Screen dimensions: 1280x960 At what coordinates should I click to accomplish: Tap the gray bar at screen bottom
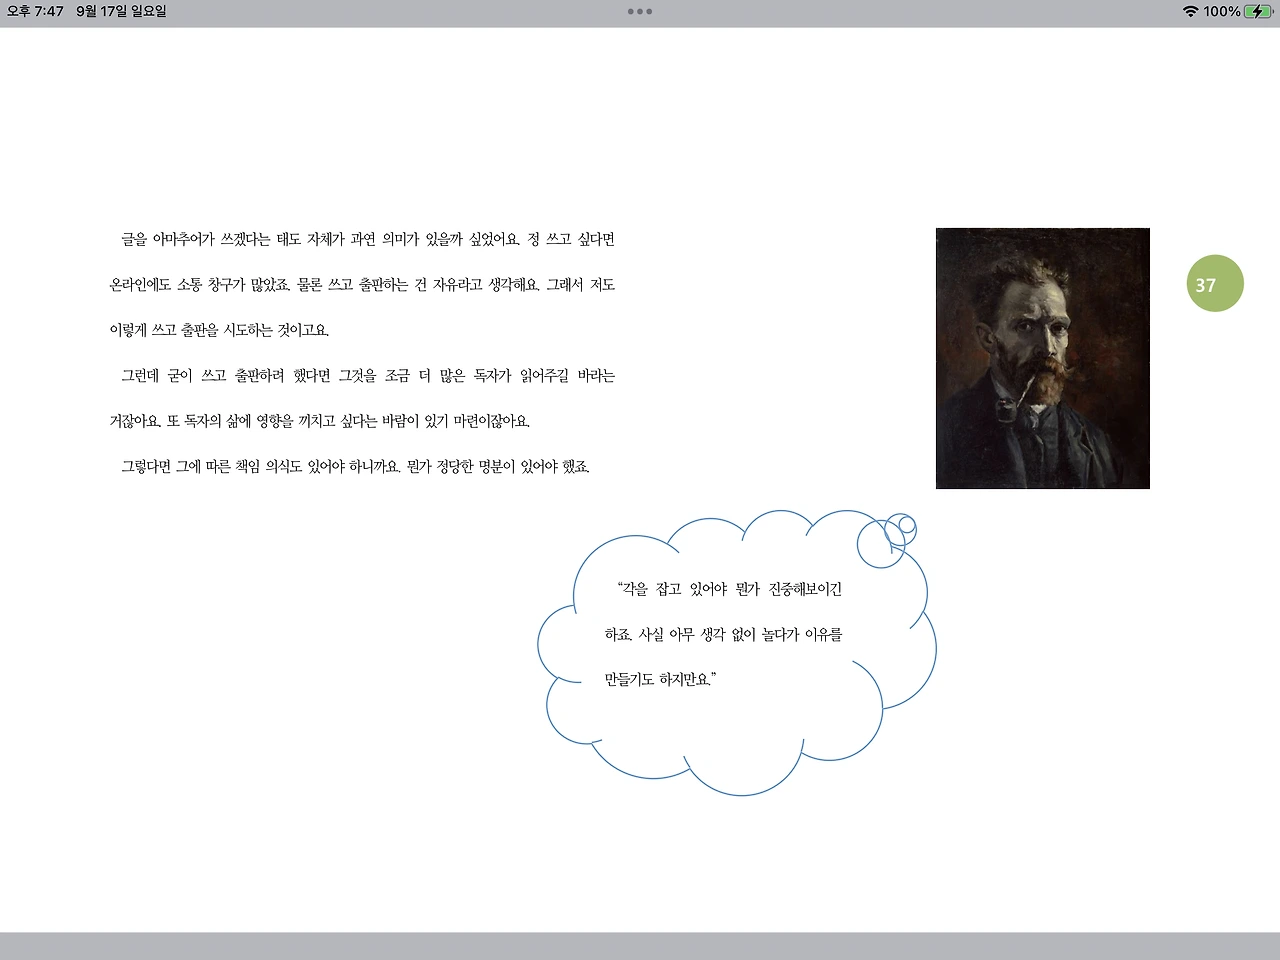click(x=640, y=946)
